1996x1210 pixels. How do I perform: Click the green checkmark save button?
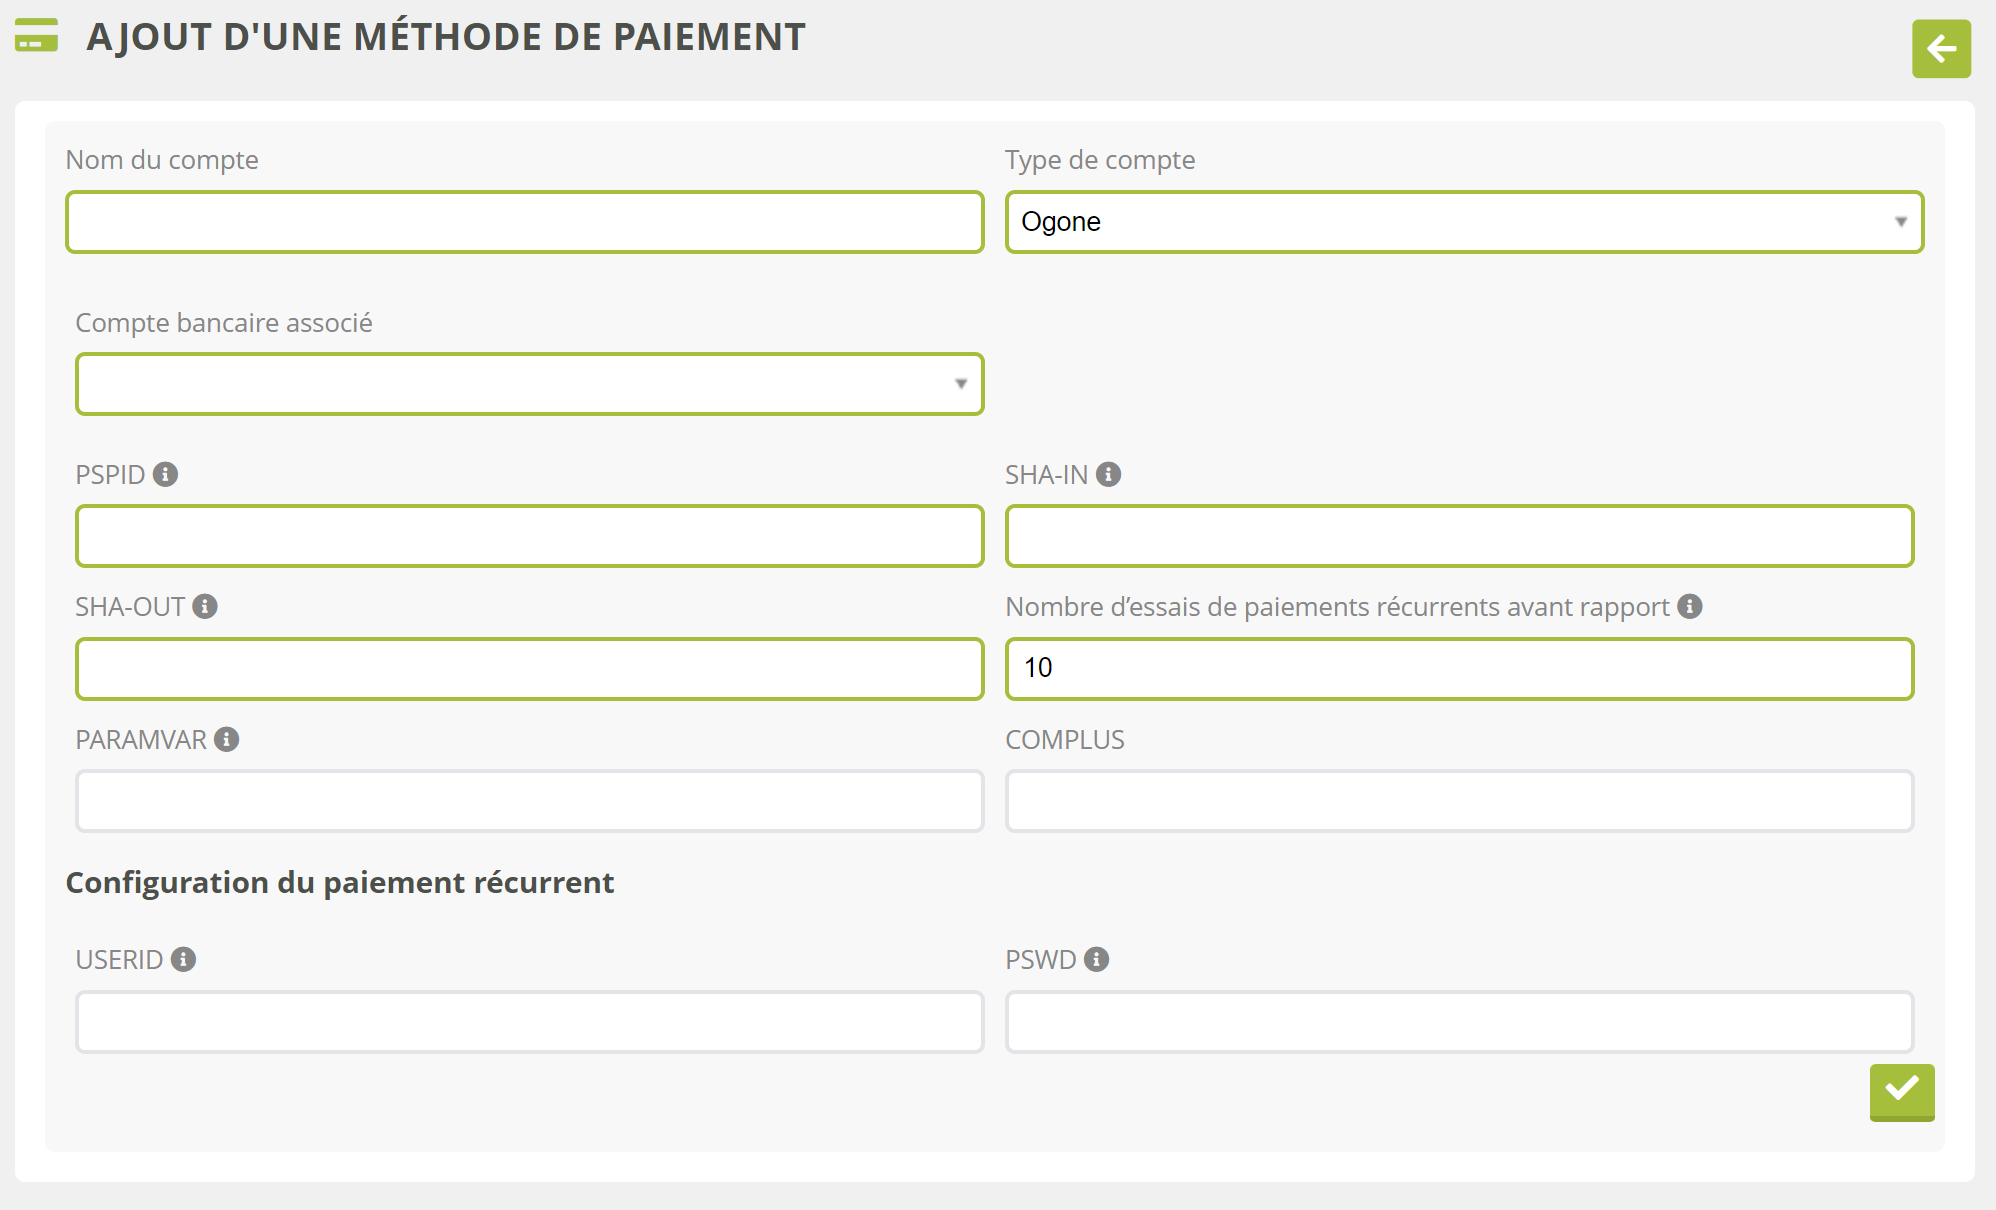pyautogui.click(x=1901, y=1091)
